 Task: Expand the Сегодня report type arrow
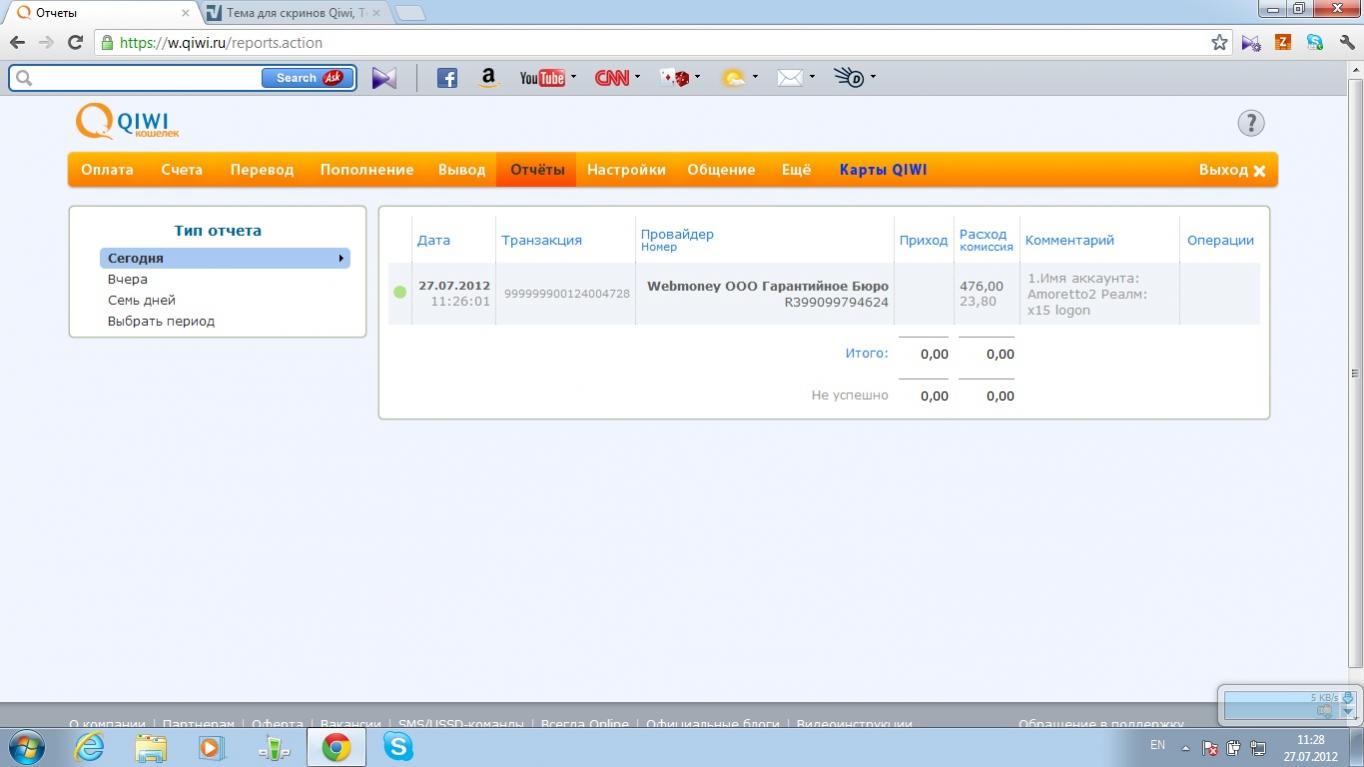pyautogui.click(x=341, y=258)
